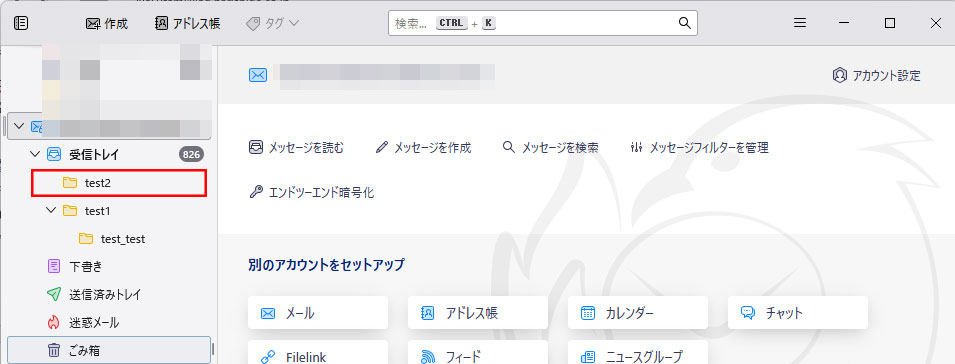Click the document icon of 下書き
Viewport: 955px width, 364px height.
54,267
